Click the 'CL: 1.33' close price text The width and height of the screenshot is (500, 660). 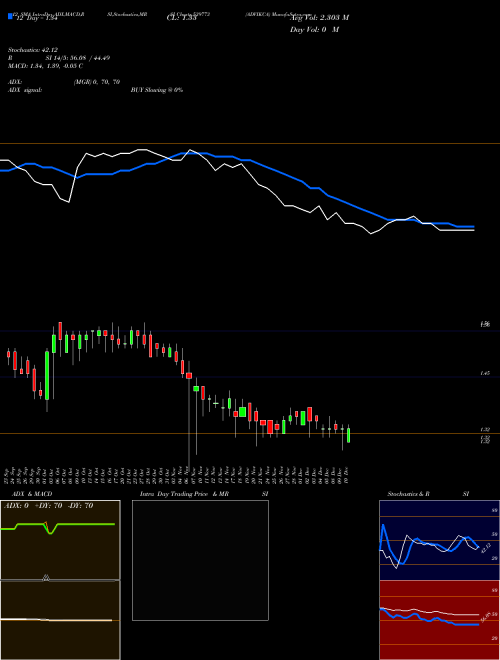point(182,18)
